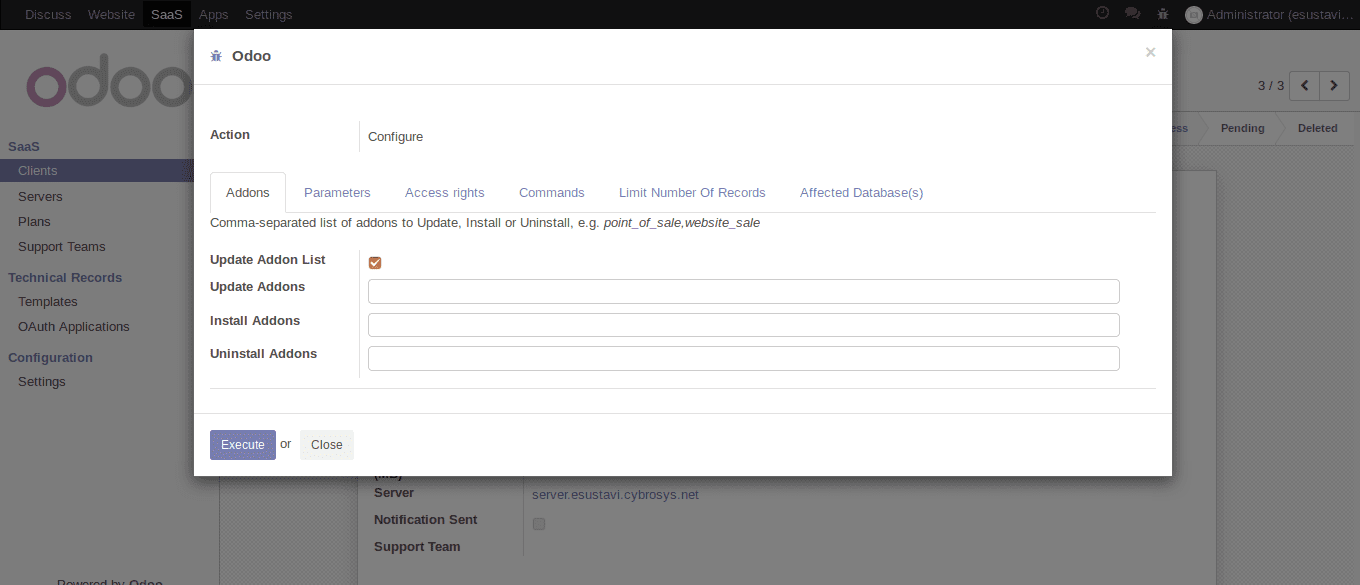The image size is (1360, 585).
Task: Click the Uninstall Addons input field
Action: [x=744, y=358]
